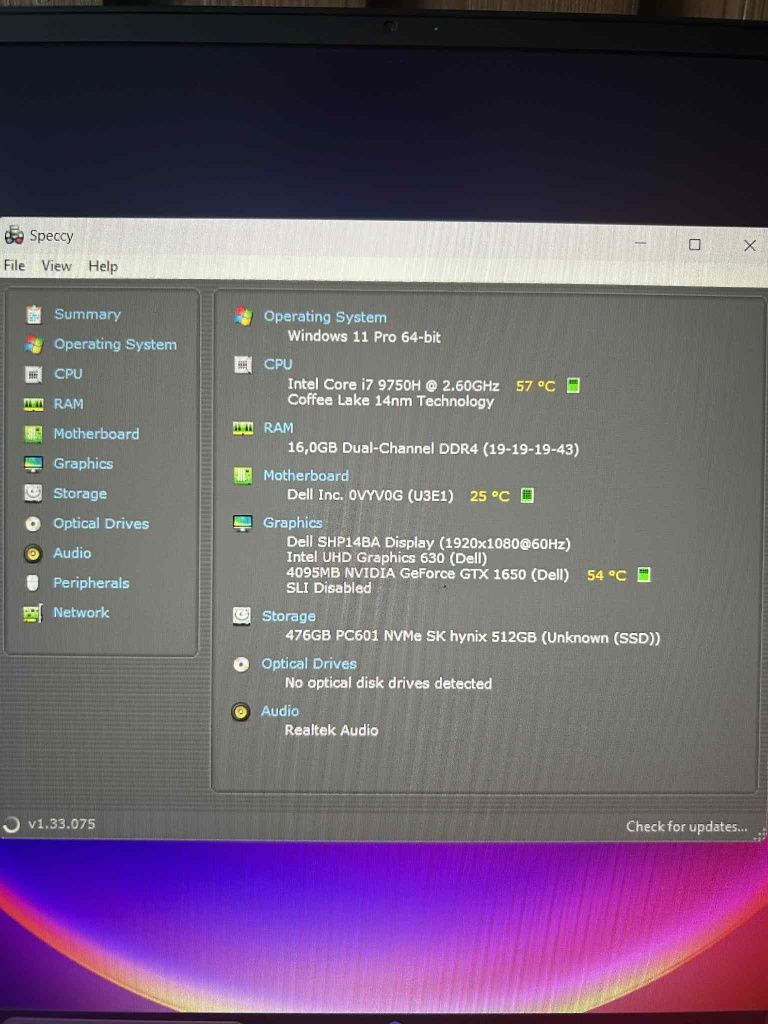This screenshot has width=768, height=1024.
Task: Click the Audio icon in summary panel
Action: coord(241,712)
